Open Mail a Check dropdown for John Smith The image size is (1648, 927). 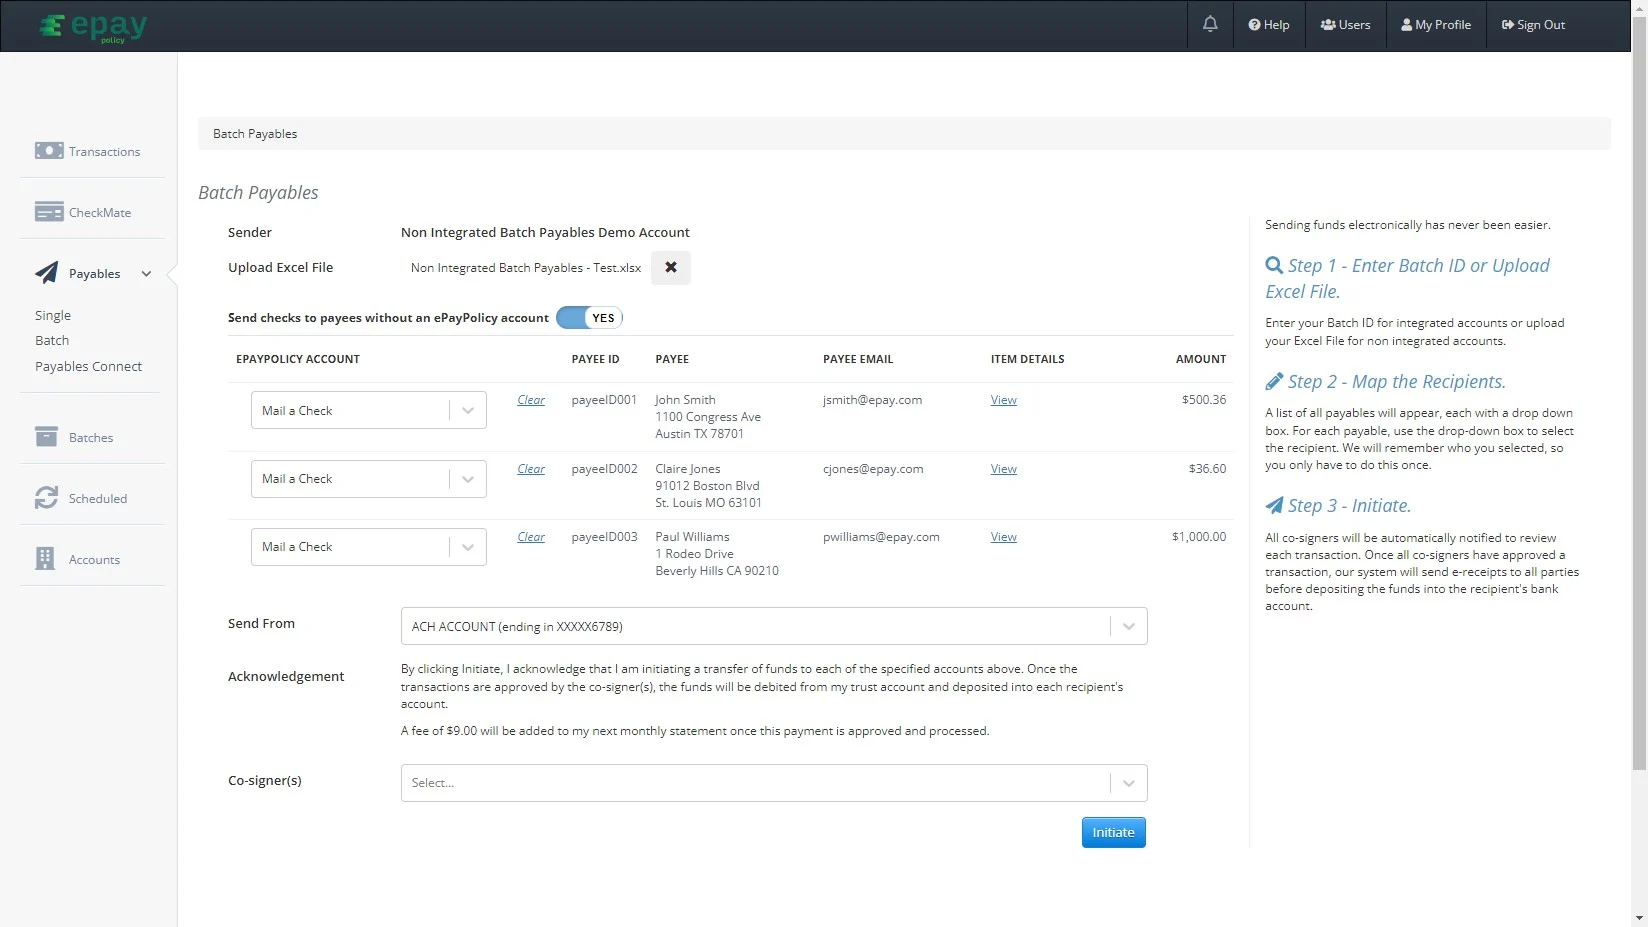click(x=368, y=410)
